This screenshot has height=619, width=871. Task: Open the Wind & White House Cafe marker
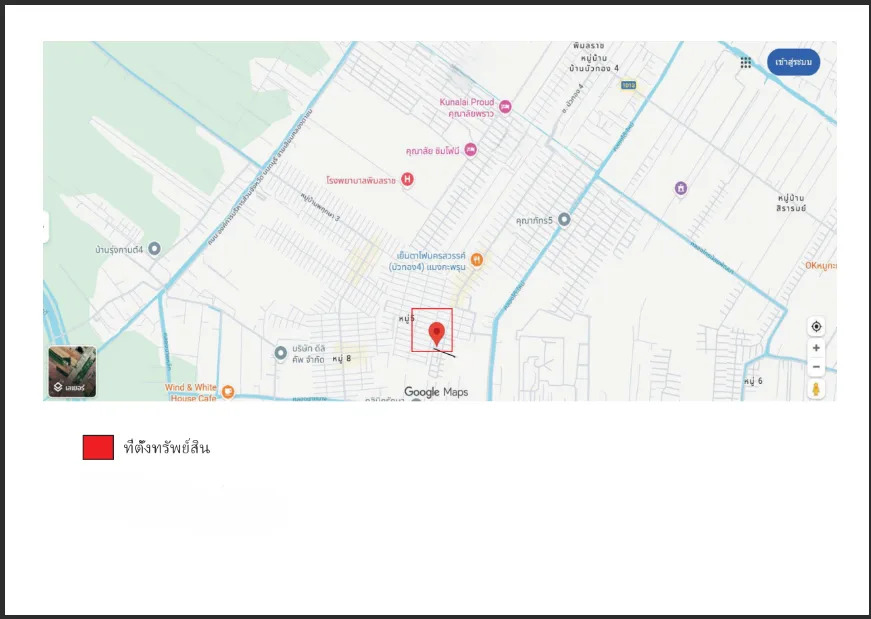(x=228, y=392)
